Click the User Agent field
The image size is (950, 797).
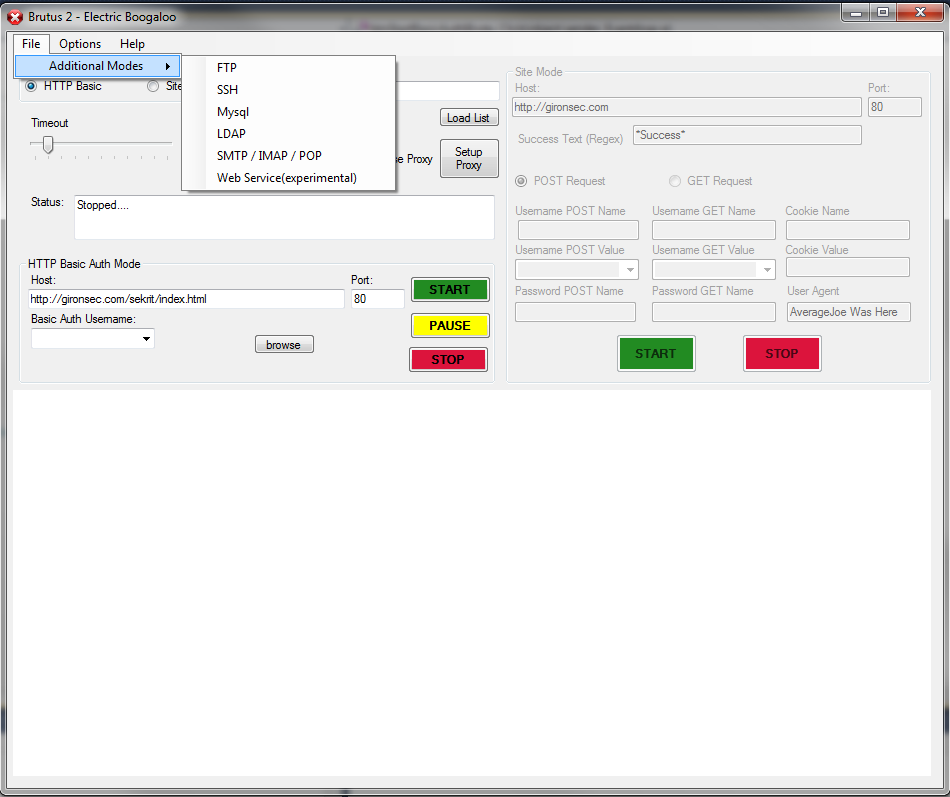[x=849, y=312]
